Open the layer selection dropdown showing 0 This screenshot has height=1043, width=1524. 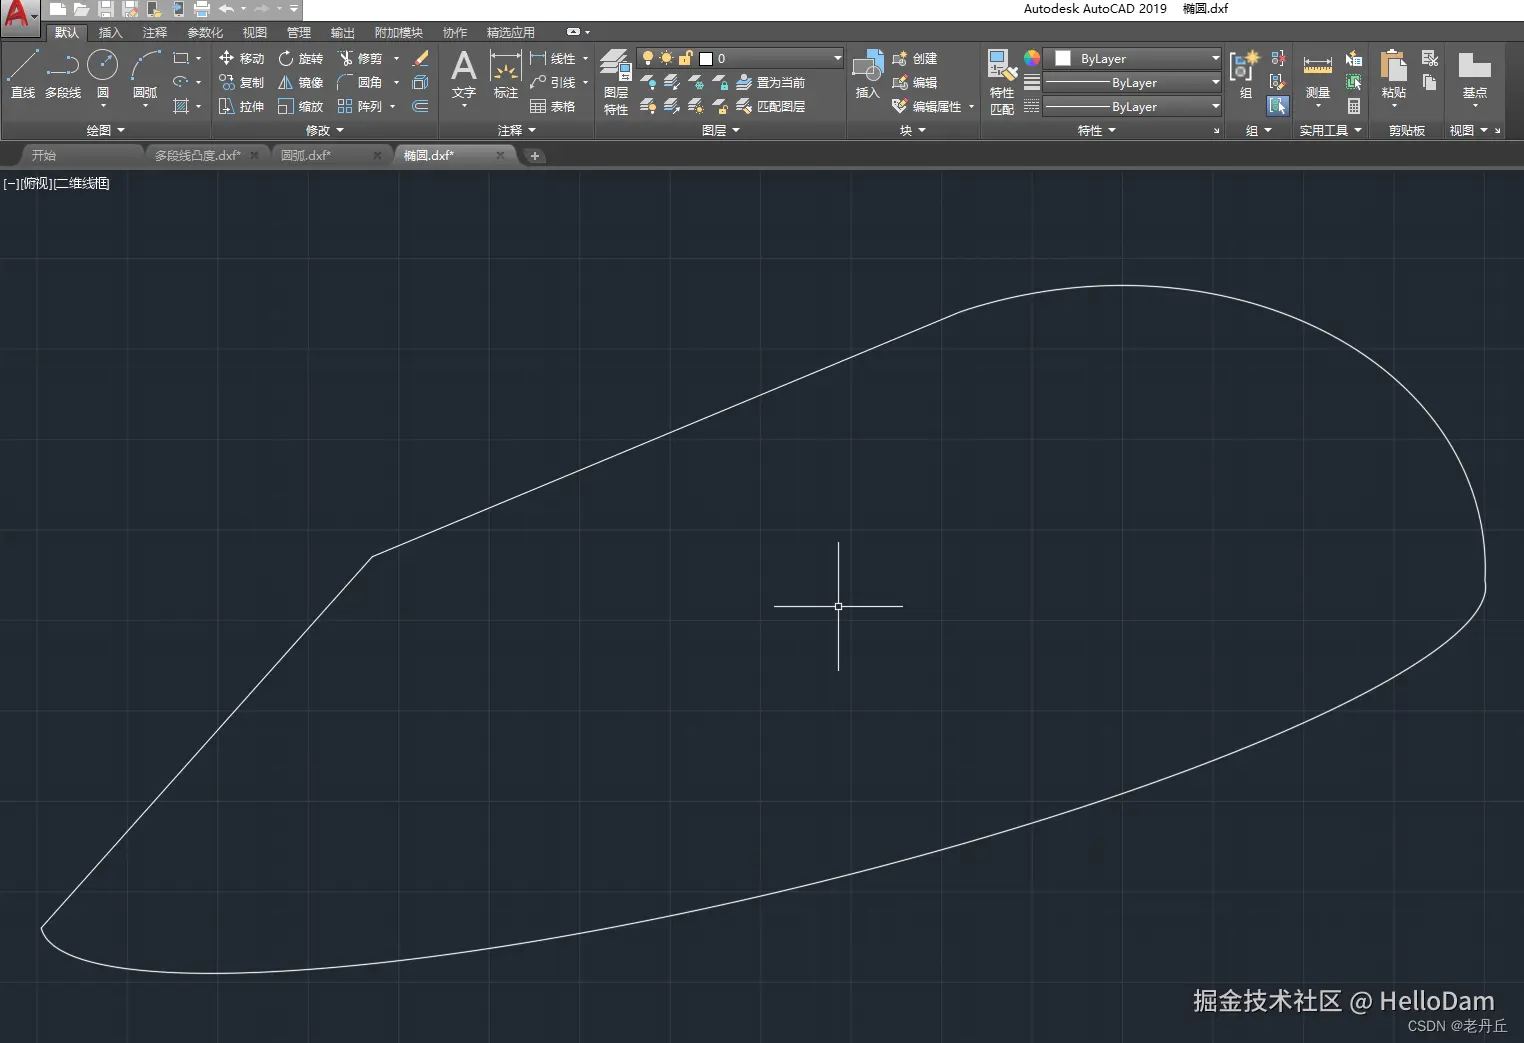click(740, 58)
